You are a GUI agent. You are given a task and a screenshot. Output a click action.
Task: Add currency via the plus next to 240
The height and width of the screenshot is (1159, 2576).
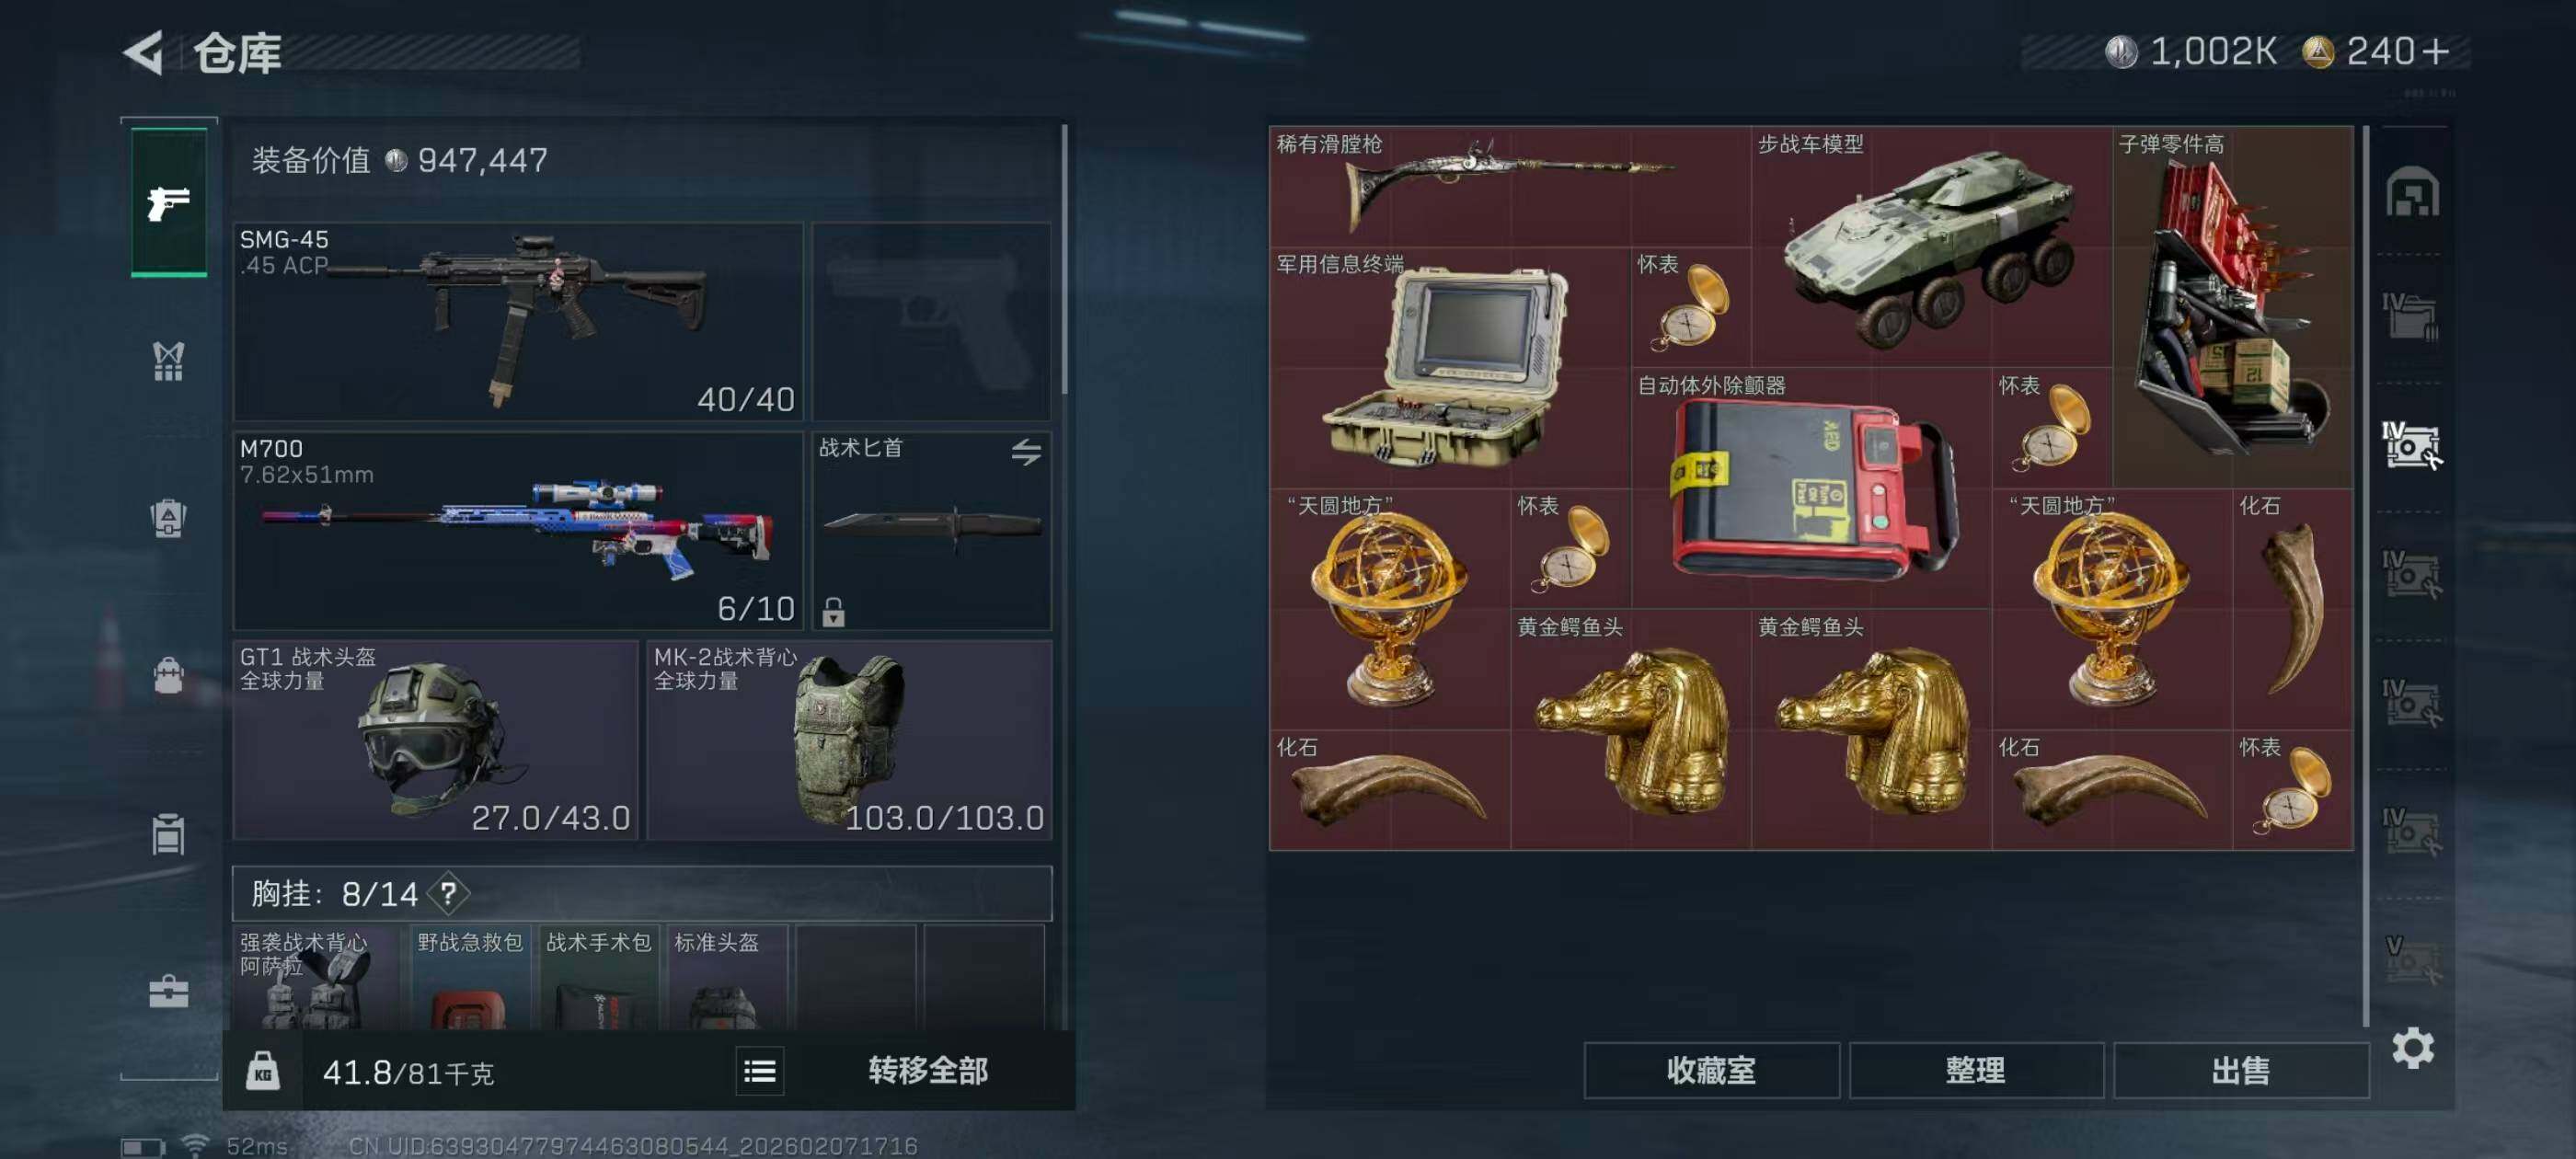[x=2437, y=51]
